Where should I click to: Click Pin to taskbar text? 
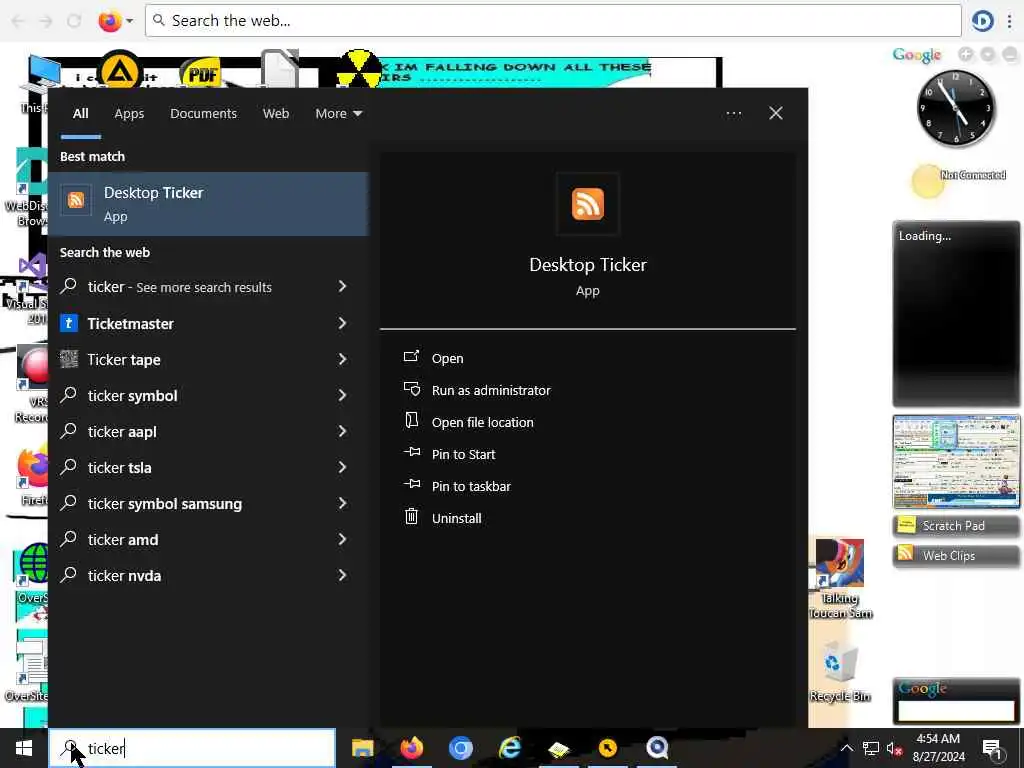[471, 486]
